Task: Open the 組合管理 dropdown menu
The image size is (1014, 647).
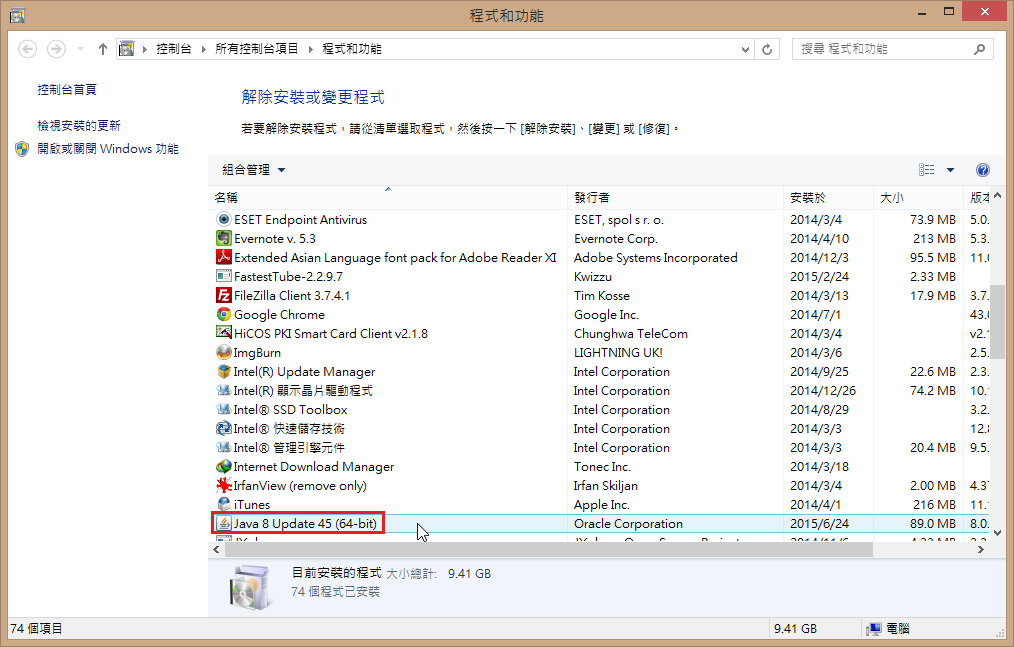Action: pyautogui.click(x=254, y=170)
